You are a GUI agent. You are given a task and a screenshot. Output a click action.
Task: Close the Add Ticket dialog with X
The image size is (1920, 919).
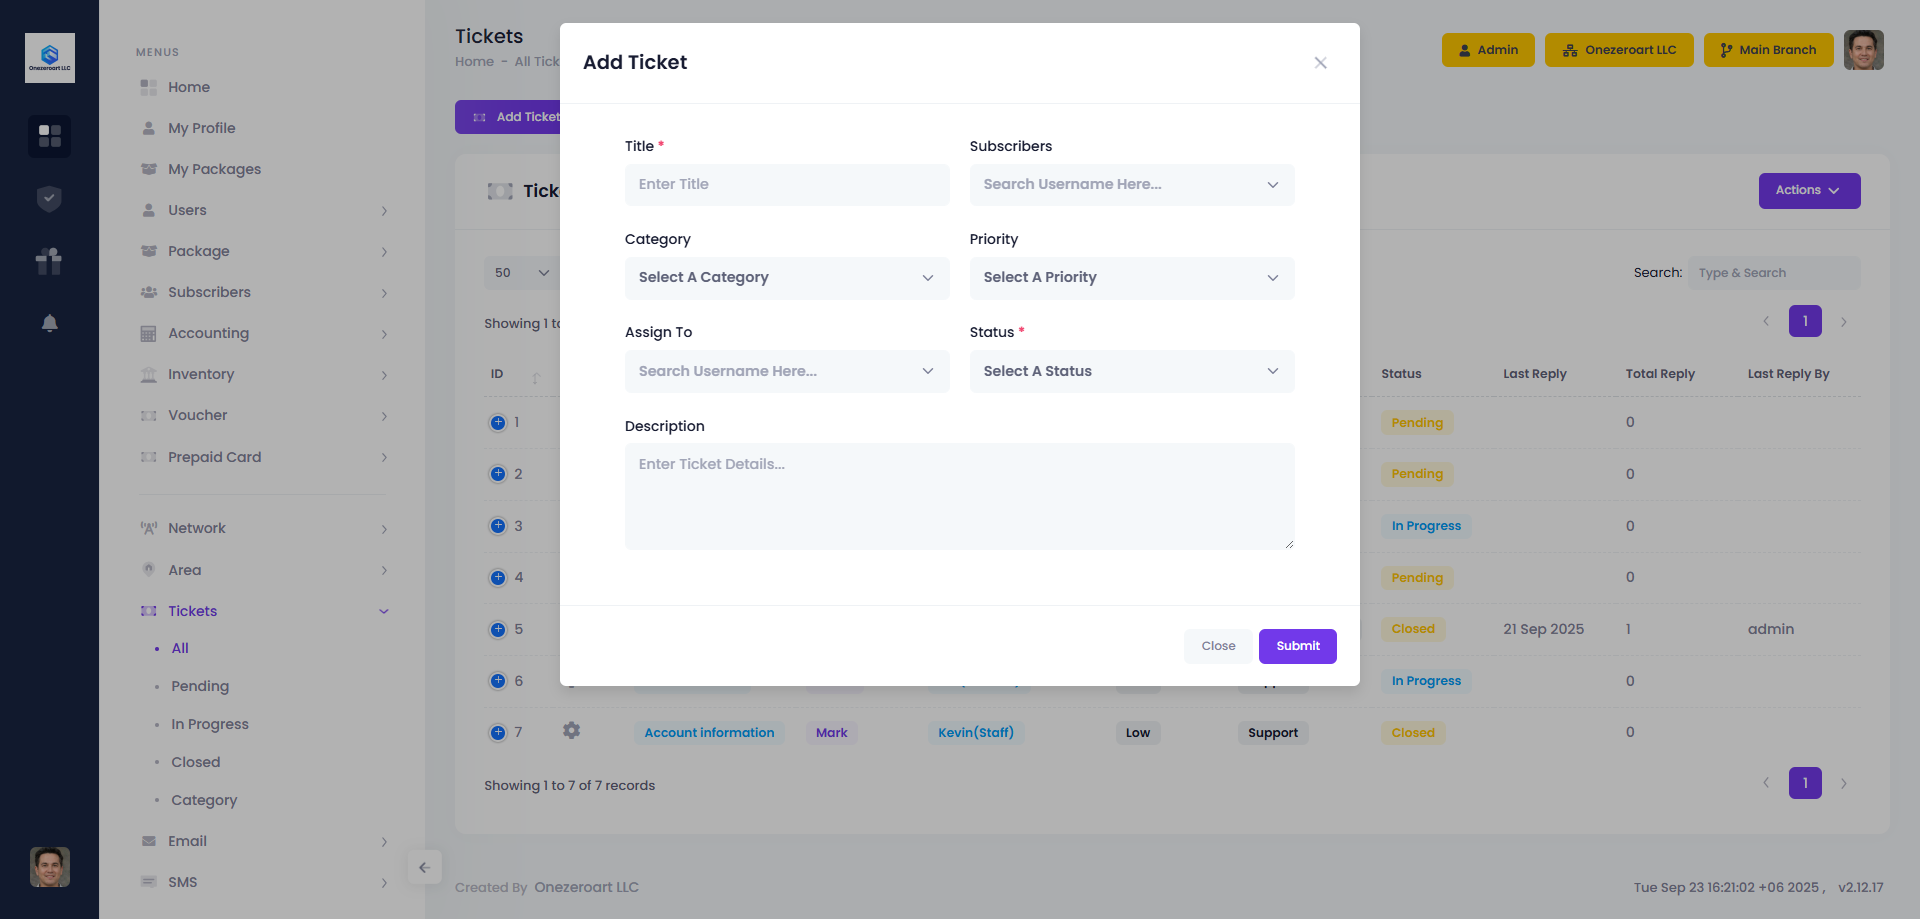click(1320, 63)
